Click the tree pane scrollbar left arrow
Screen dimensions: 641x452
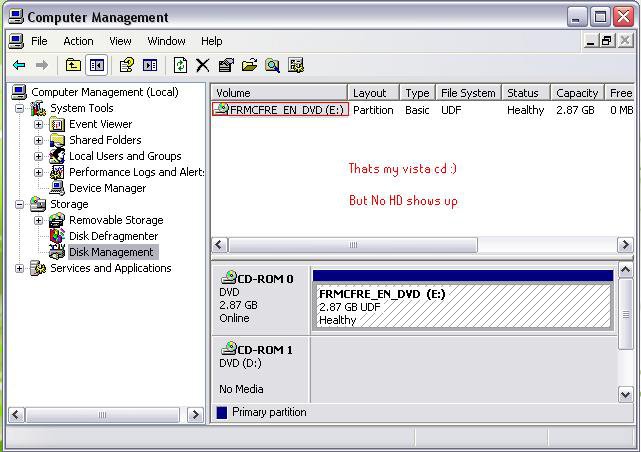tap(16, 415)
